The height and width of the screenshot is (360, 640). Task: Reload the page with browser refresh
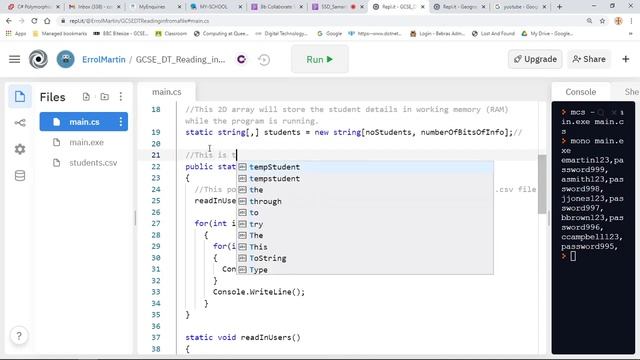click(34, 21)
